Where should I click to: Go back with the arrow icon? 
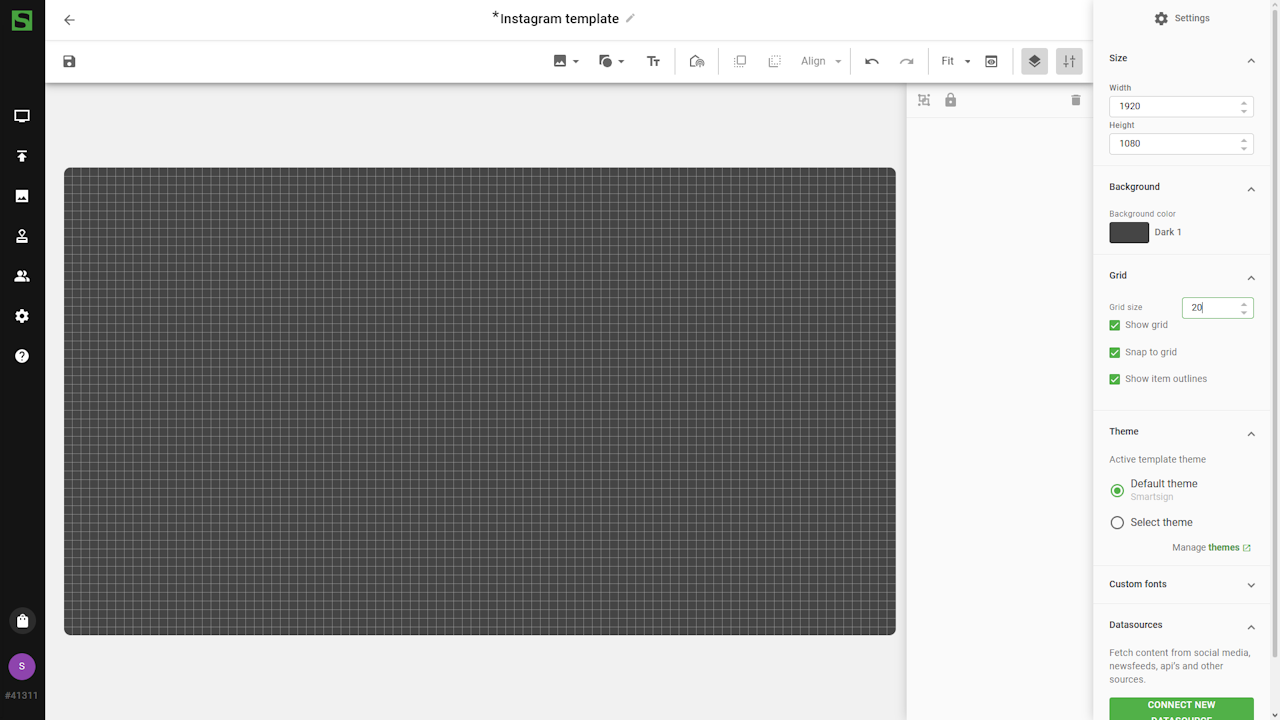(x=69, y=20)
